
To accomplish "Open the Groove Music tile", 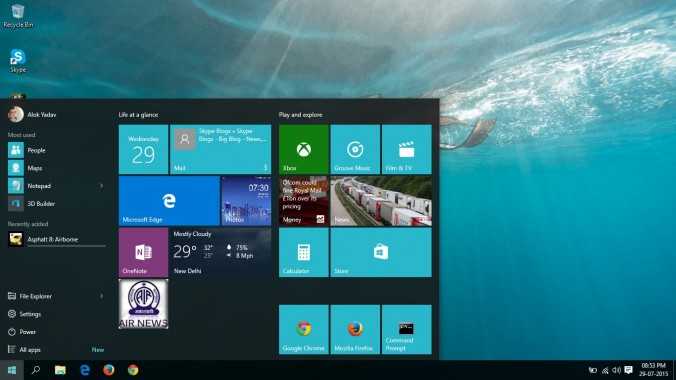I will 355,149.
